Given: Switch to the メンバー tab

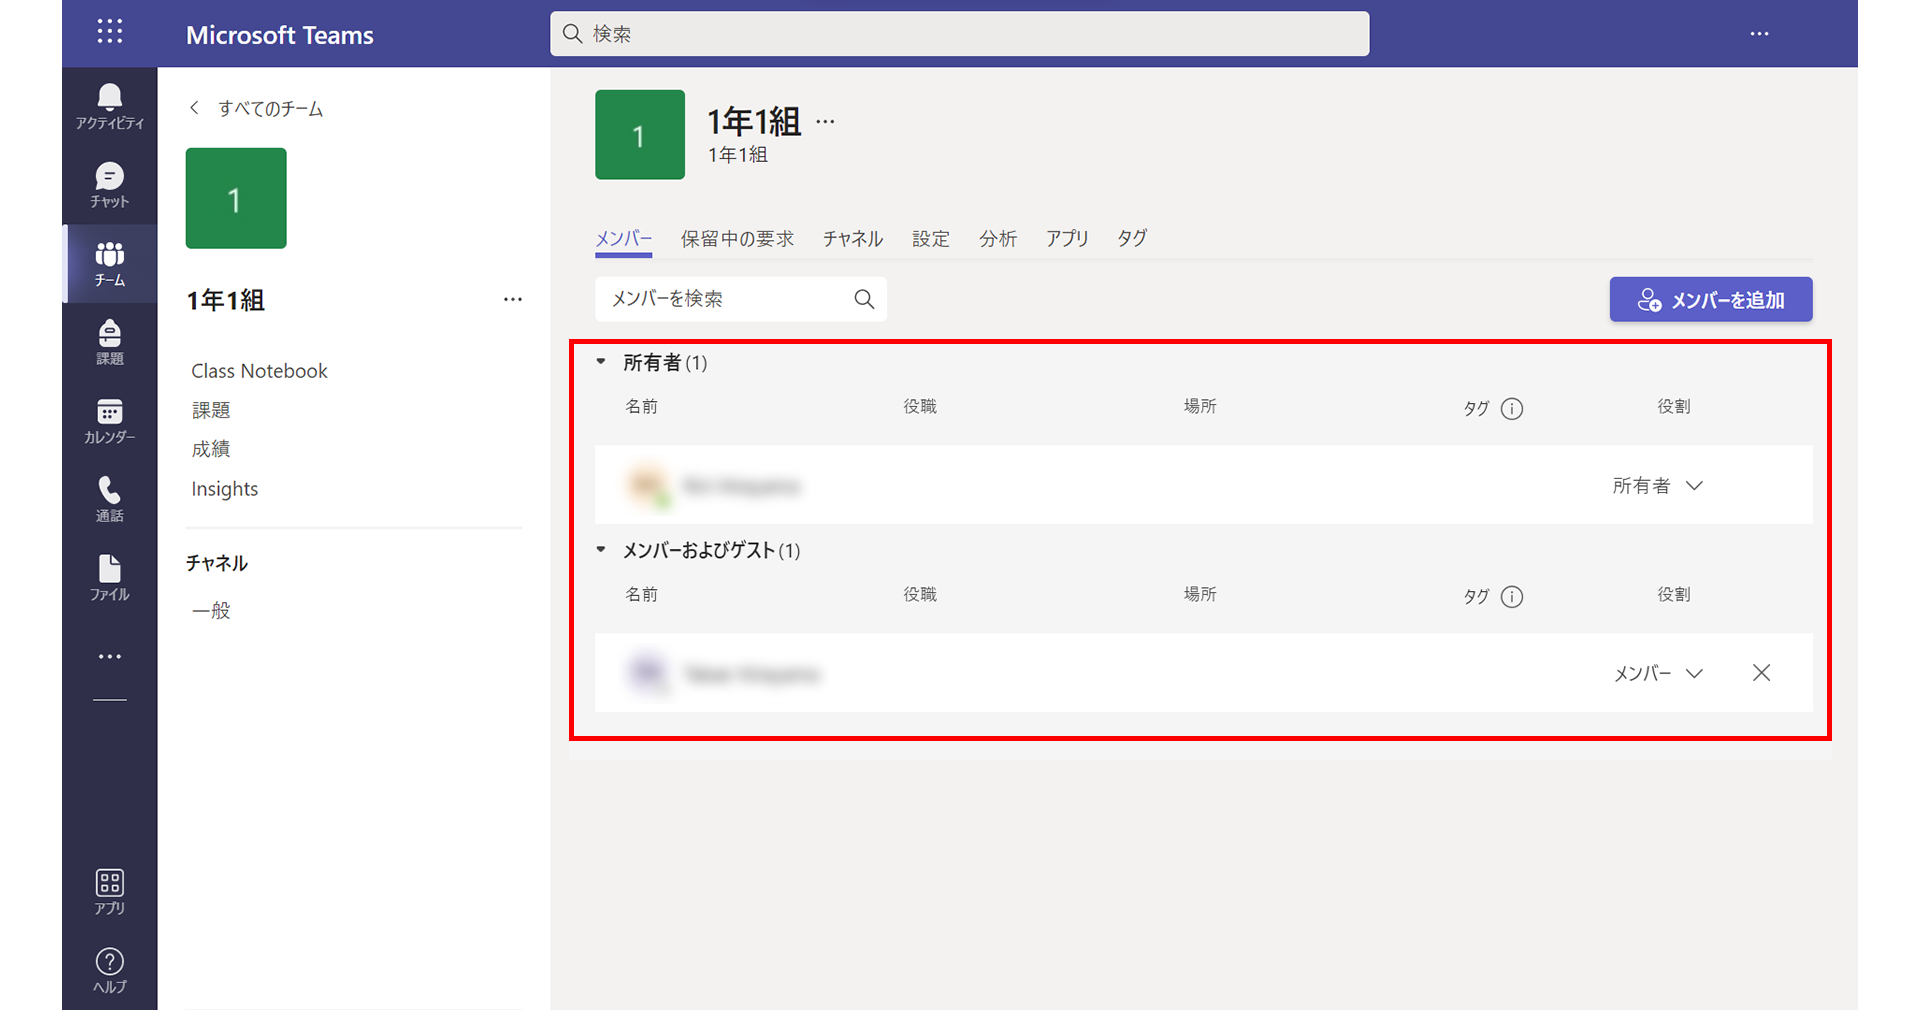Looking at the screenshot, I should pos(624,239).
